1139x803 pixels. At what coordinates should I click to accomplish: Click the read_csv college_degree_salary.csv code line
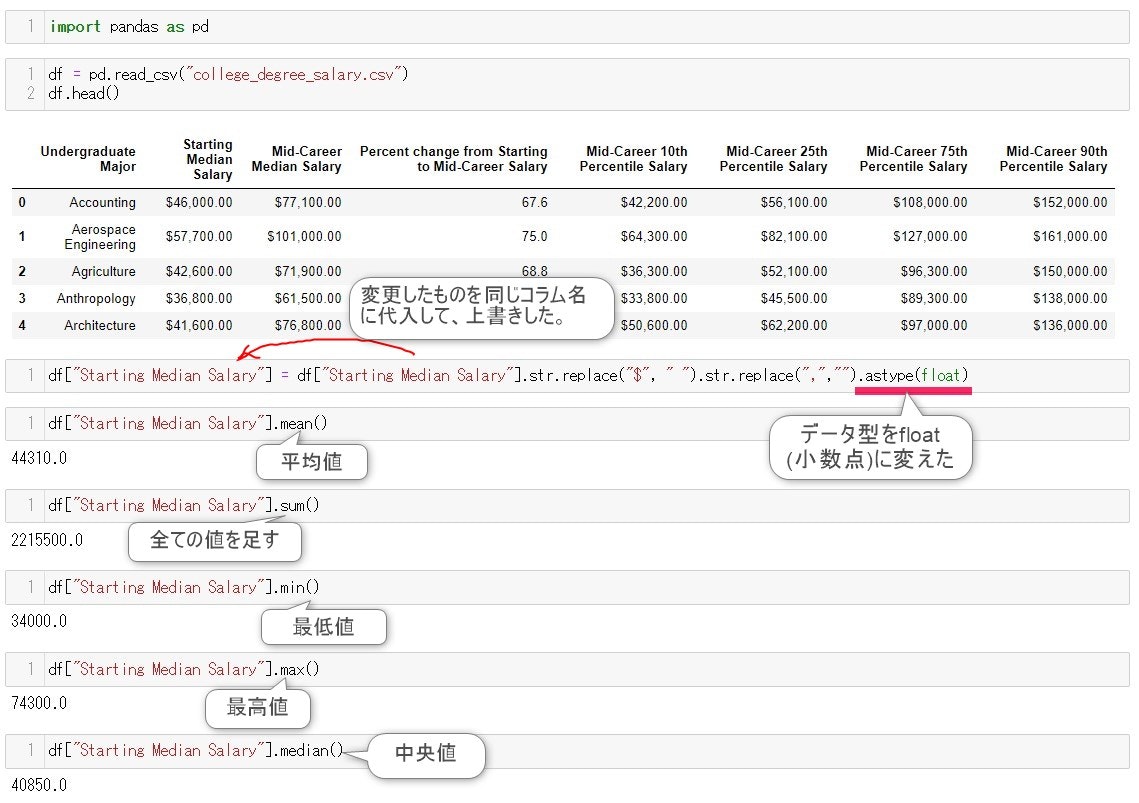click(x=228, y=74)
